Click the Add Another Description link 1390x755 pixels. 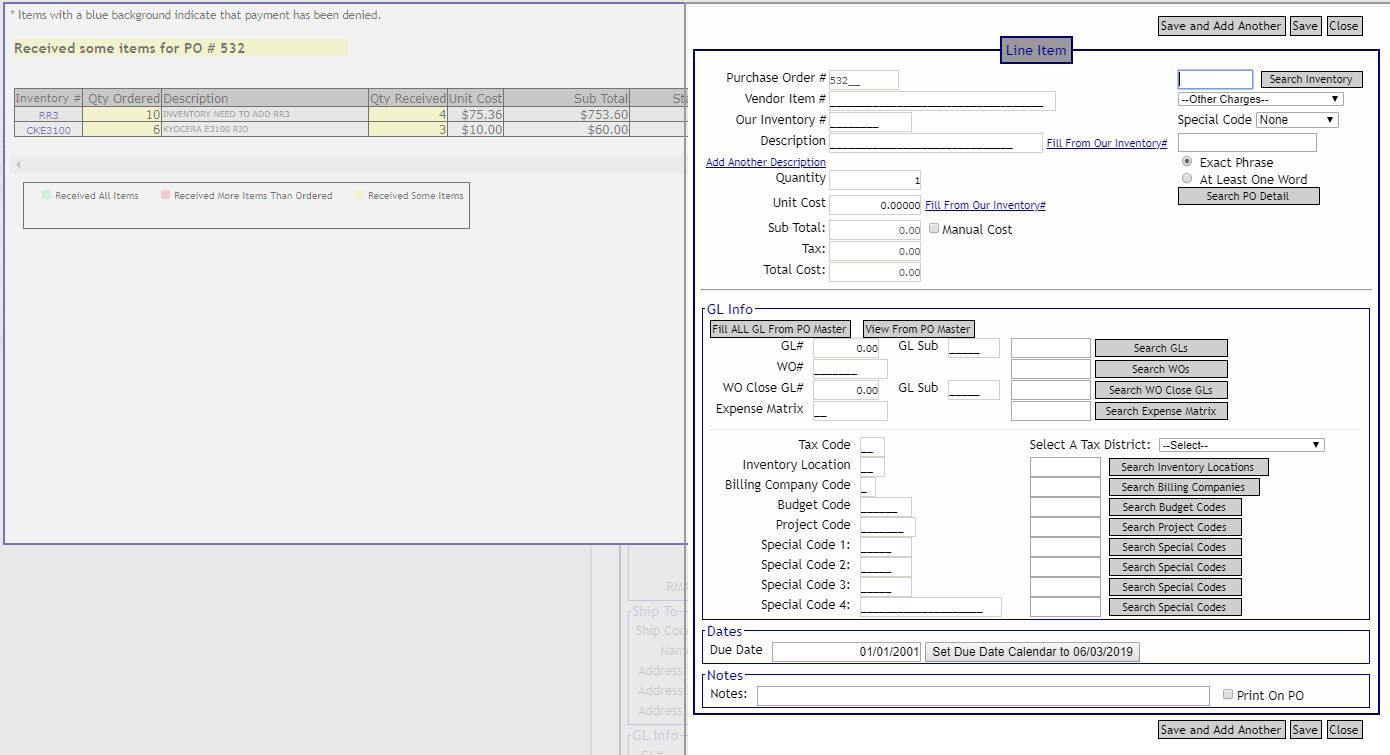[766, 162]
